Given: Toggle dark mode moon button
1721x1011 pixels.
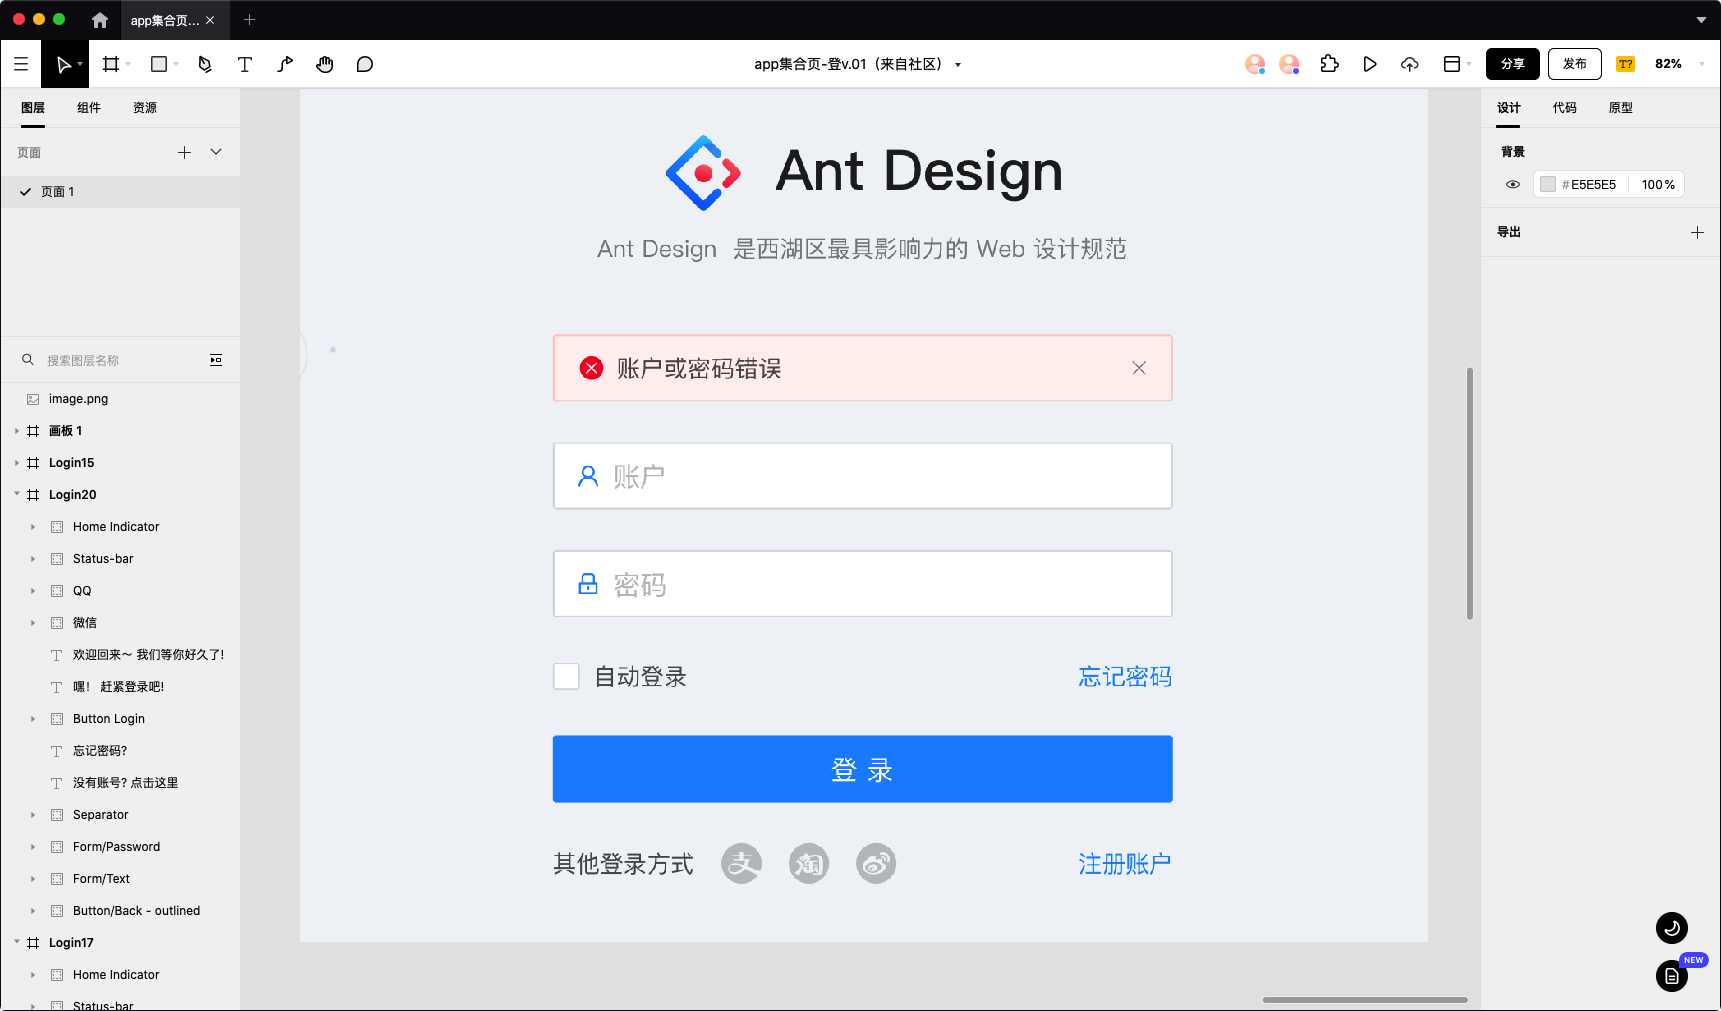Looking at the screenshot, I should [1672, 928].
